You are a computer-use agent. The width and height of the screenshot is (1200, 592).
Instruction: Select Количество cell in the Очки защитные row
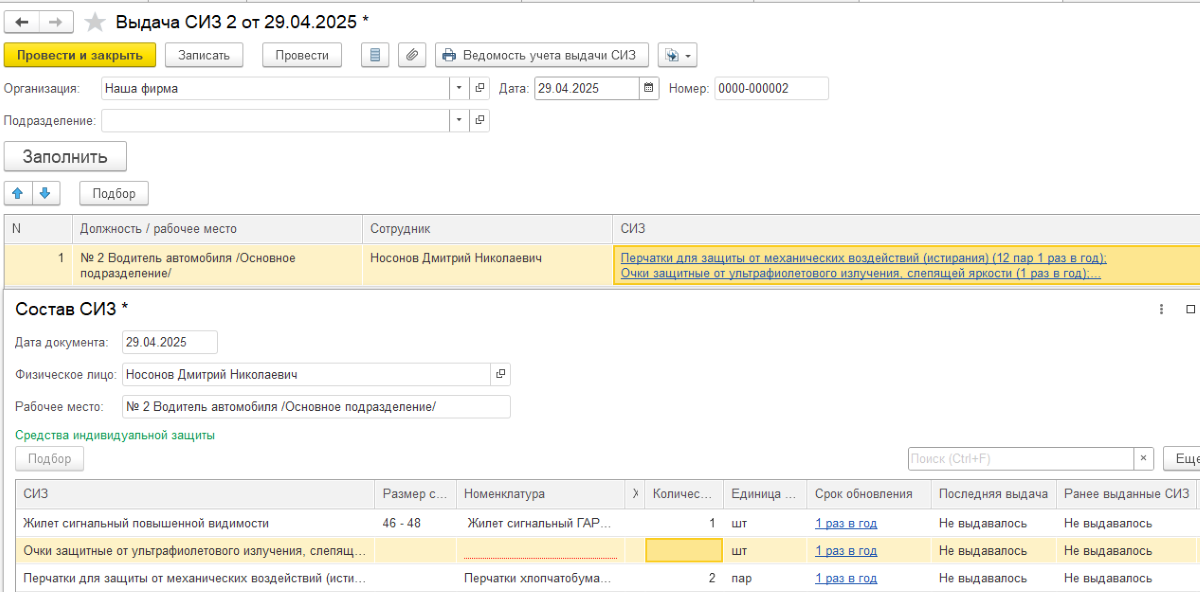(x=684, y=551)
